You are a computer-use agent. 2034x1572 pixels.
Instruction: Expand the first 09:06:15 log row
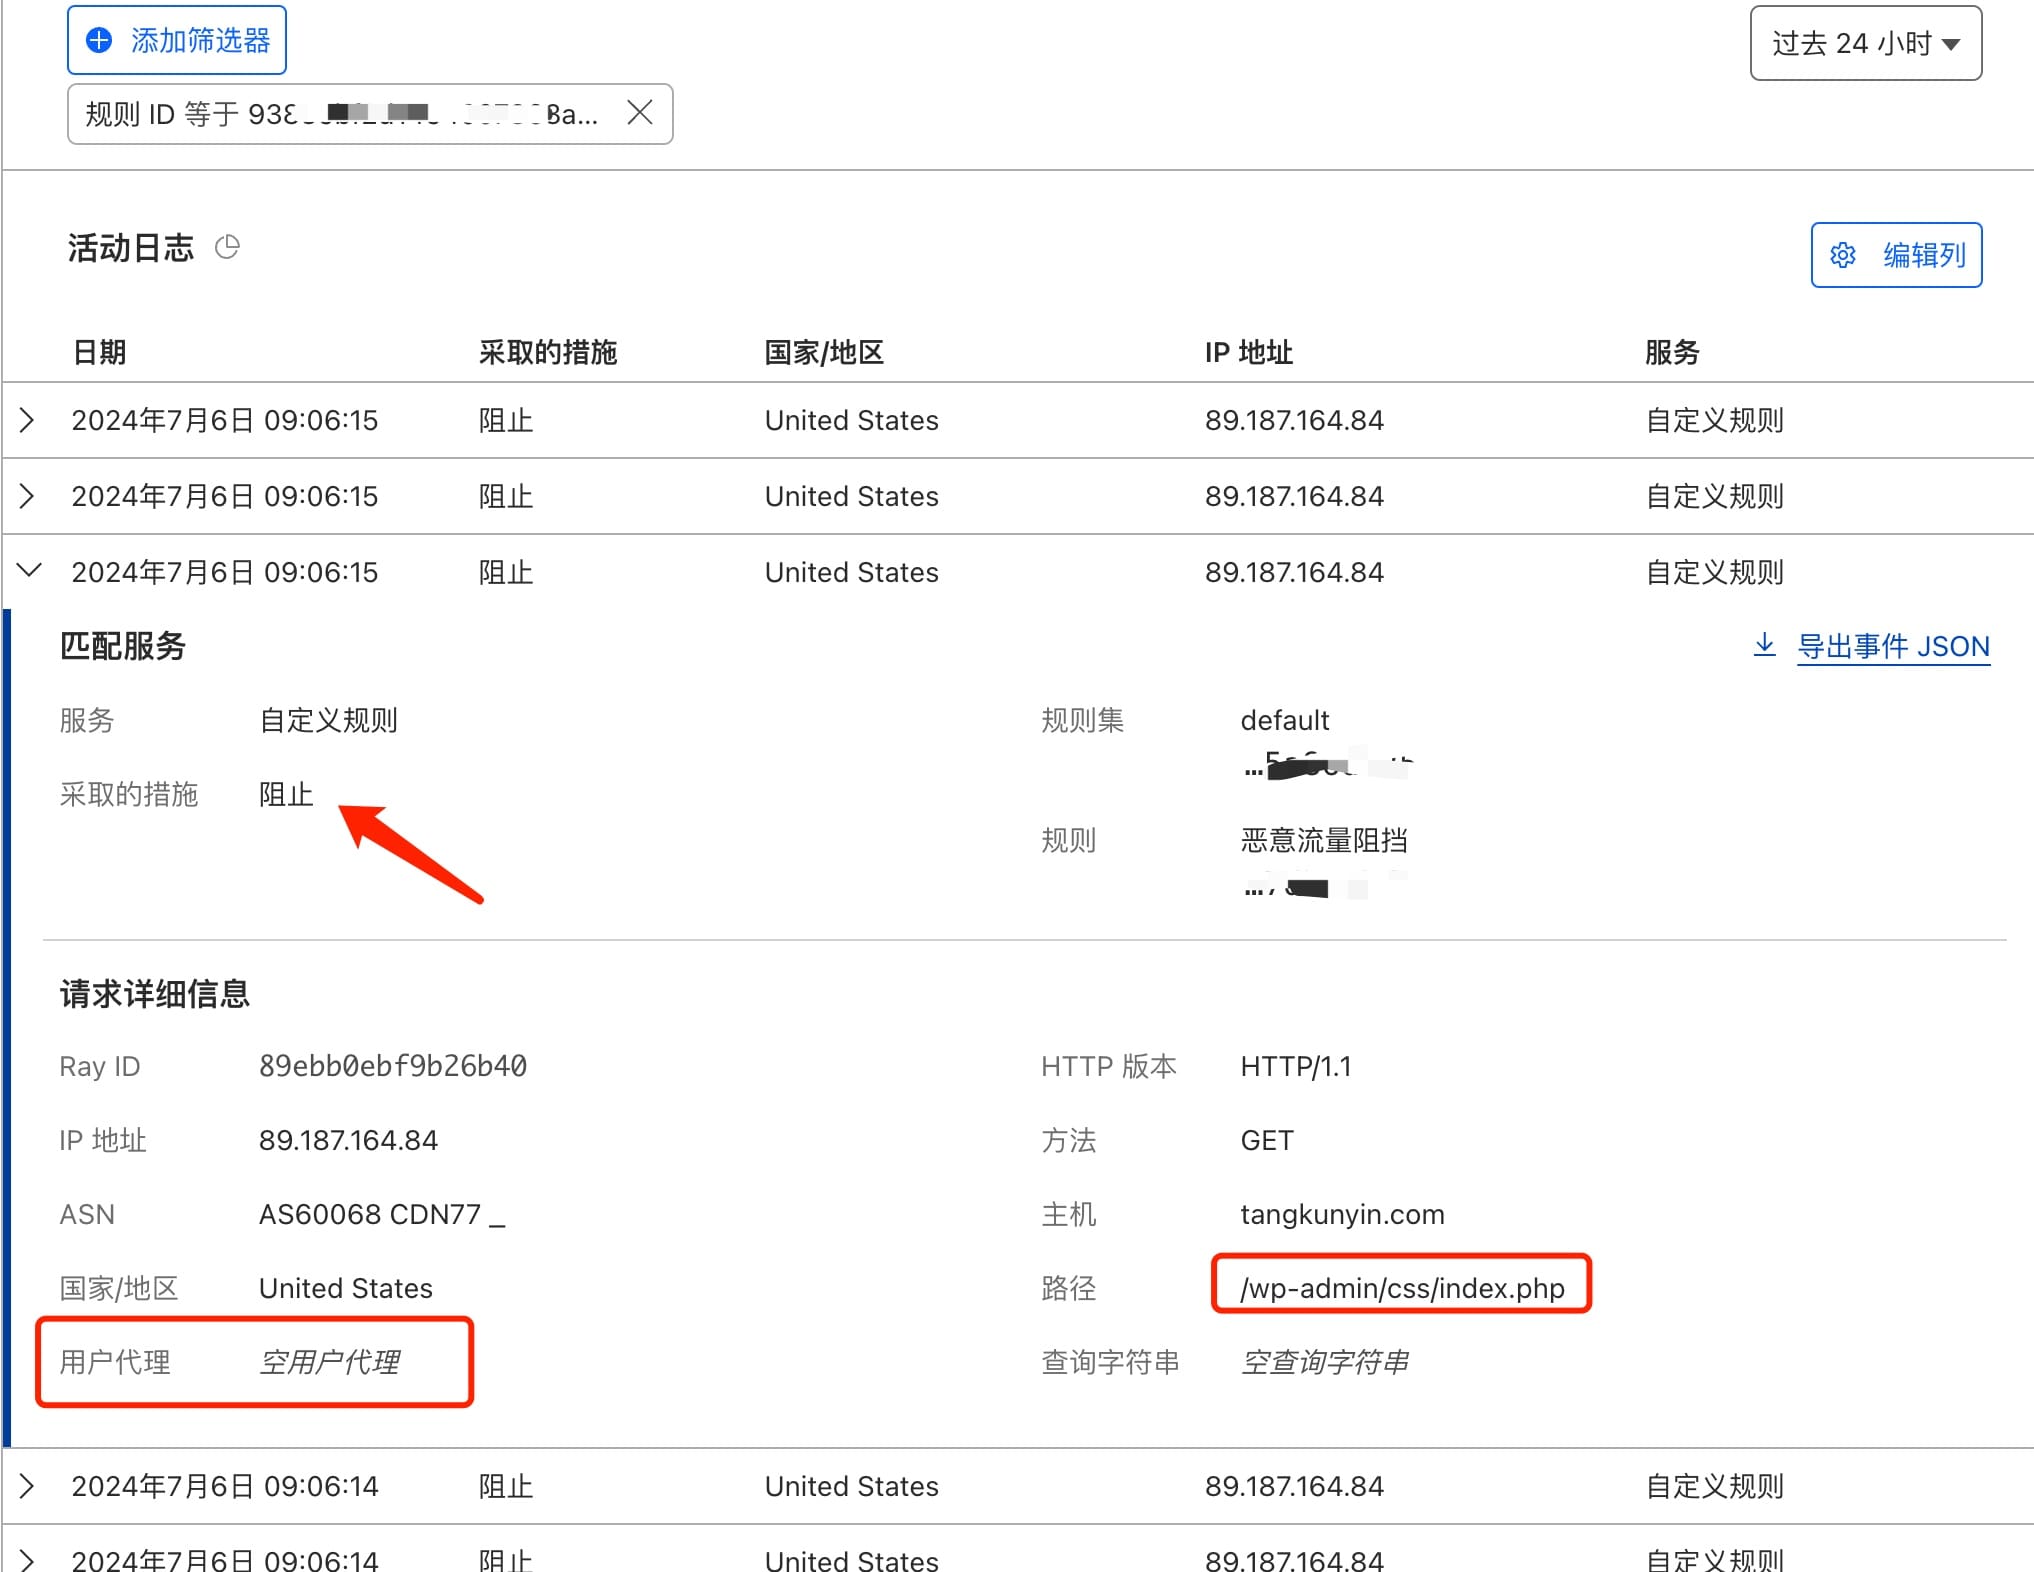click(28, 420)
